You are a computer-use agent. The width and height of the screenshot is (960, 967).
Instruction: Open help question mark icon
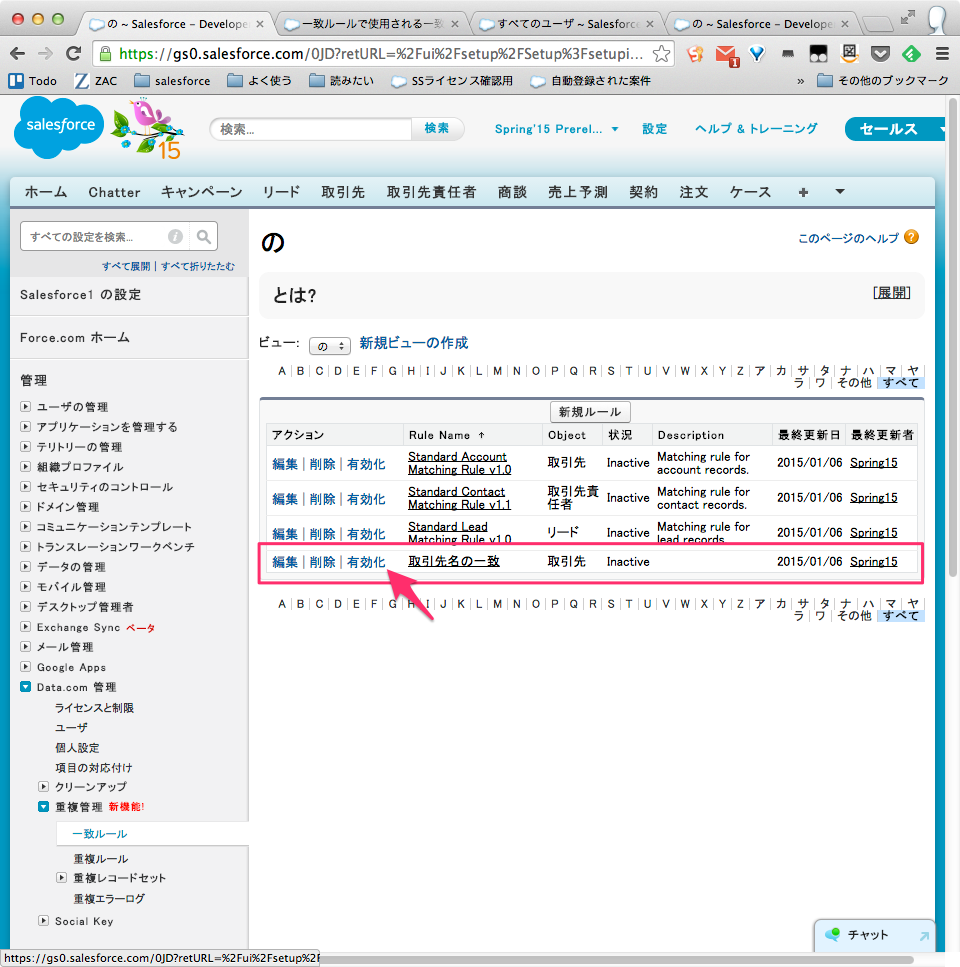[911, 237]
